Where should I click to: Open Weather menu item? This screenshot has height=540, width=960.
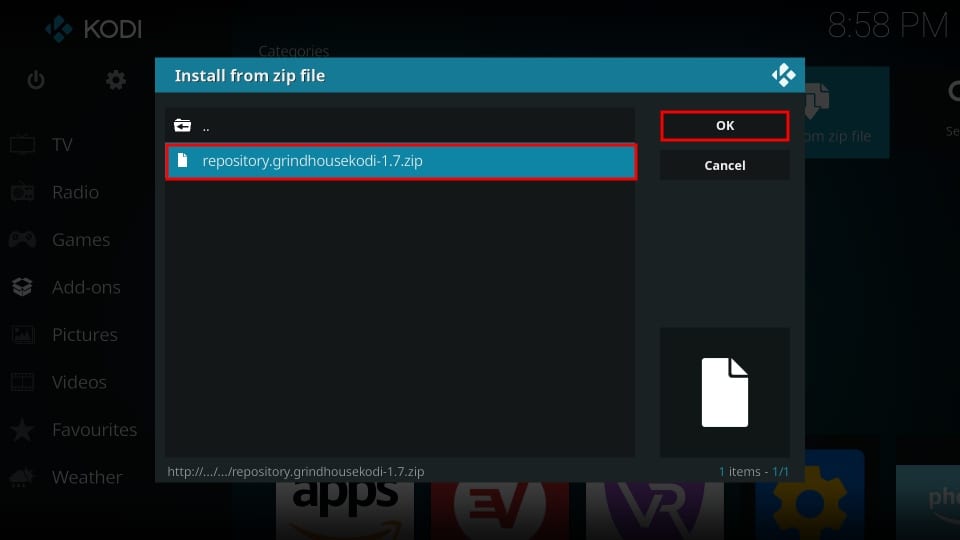pos(87,477)
